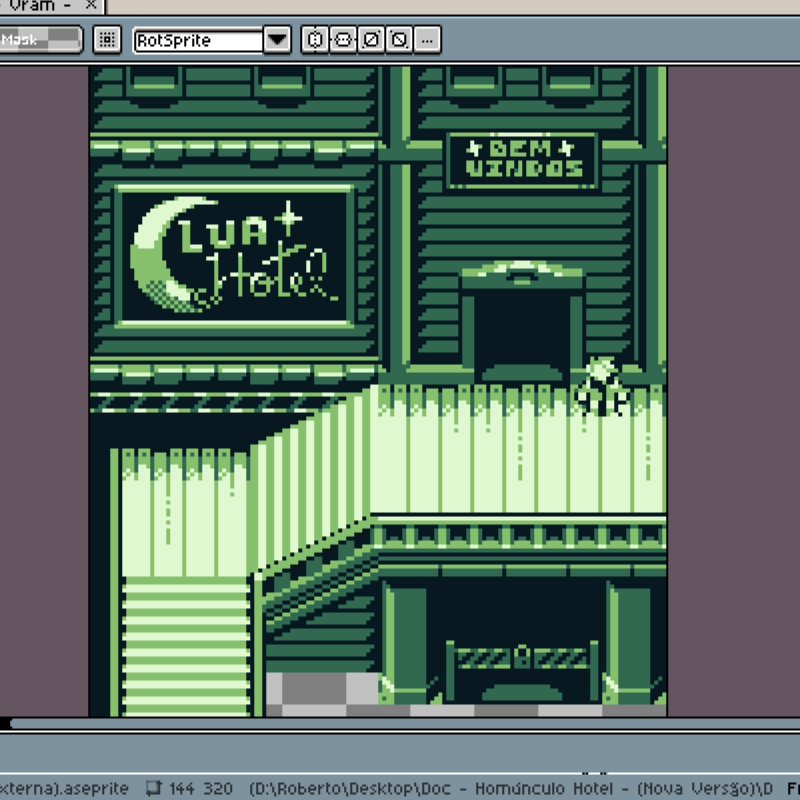Click the Lua Hotel sign on the canvas

point(234,256)
